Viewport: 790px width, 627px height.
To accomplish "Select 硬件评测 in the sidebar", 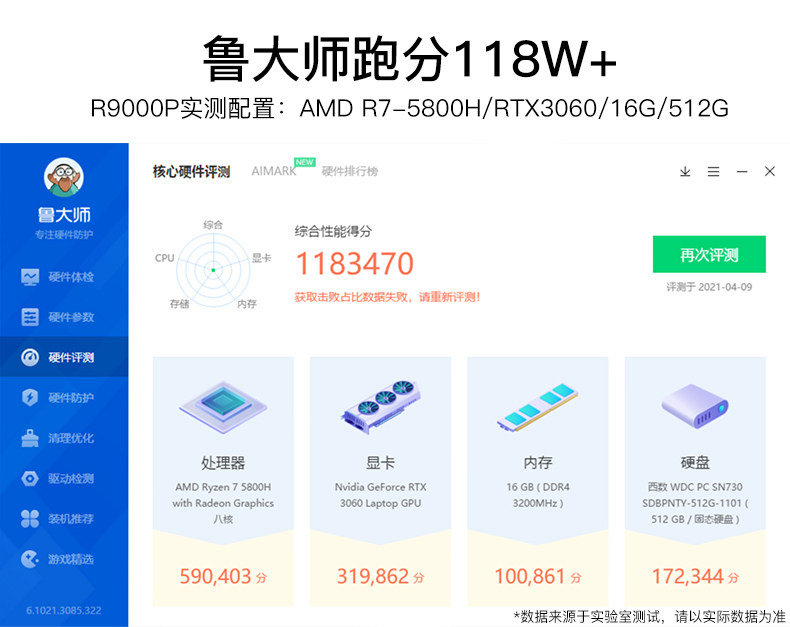I will (x=64, y=357).
